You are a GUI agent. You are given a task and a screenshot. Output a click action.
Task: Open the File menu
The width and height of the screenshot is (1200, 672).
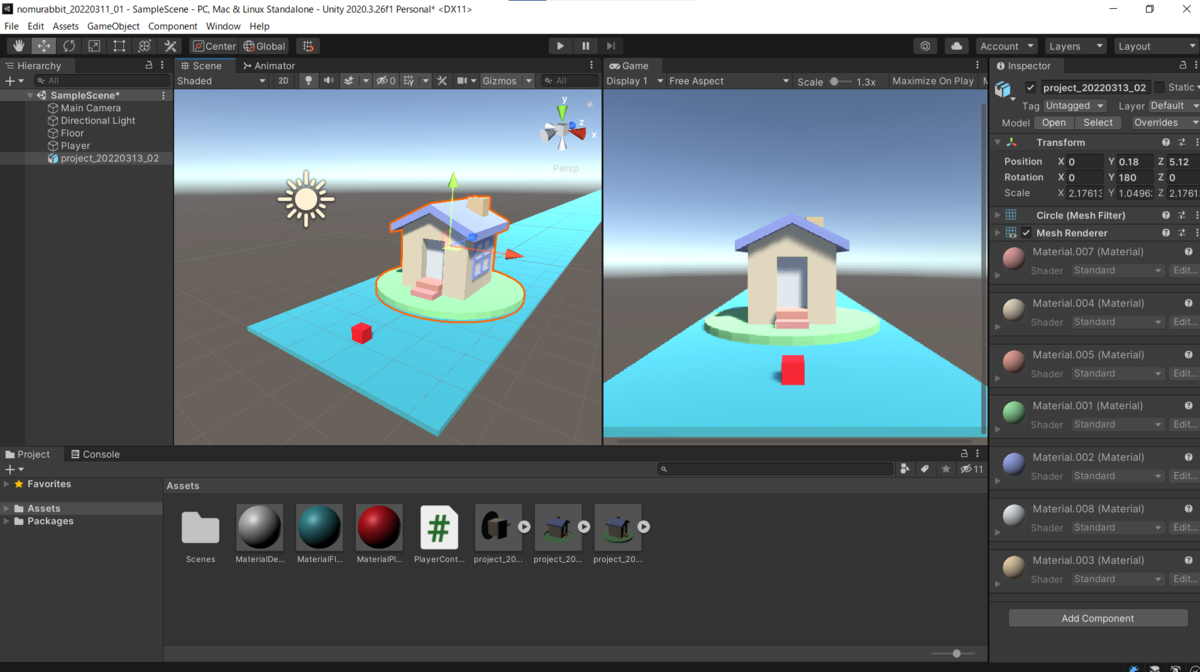tap(12, 26)
